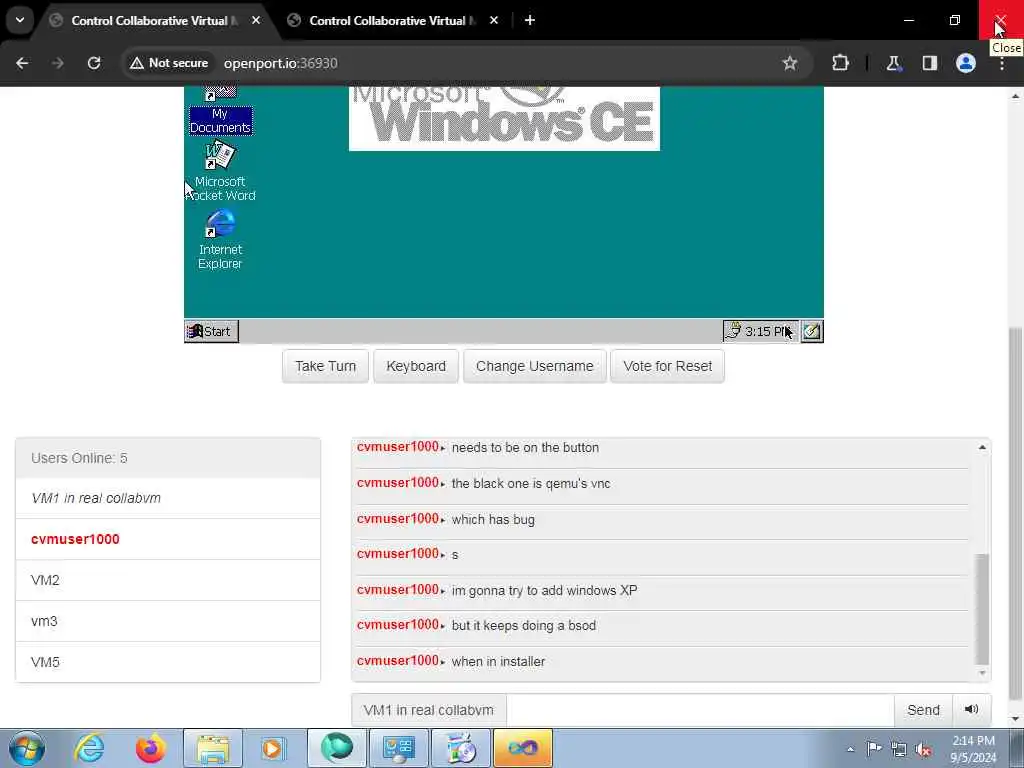Open the on-screen Keyboard button
Viewport: 1024px width, 768px height.
(416, 366)
